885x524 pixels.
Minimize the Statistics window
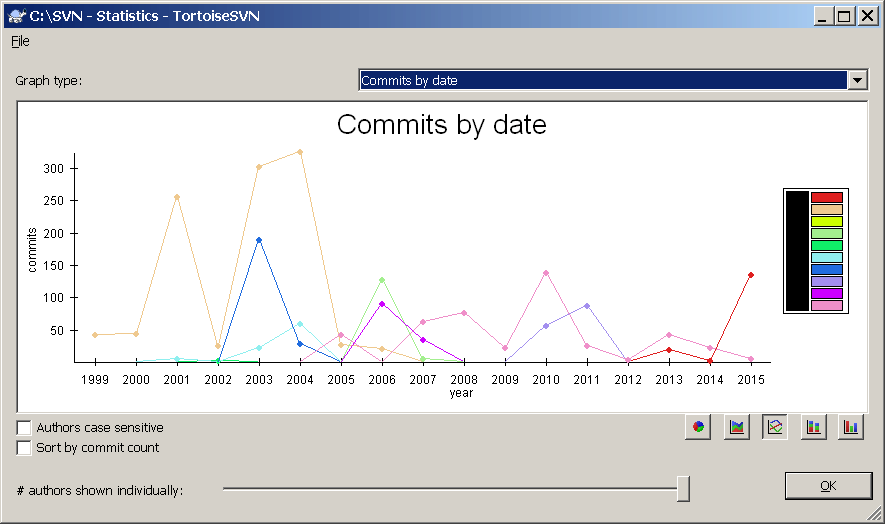pyautogui.click(x=823, y=16)
